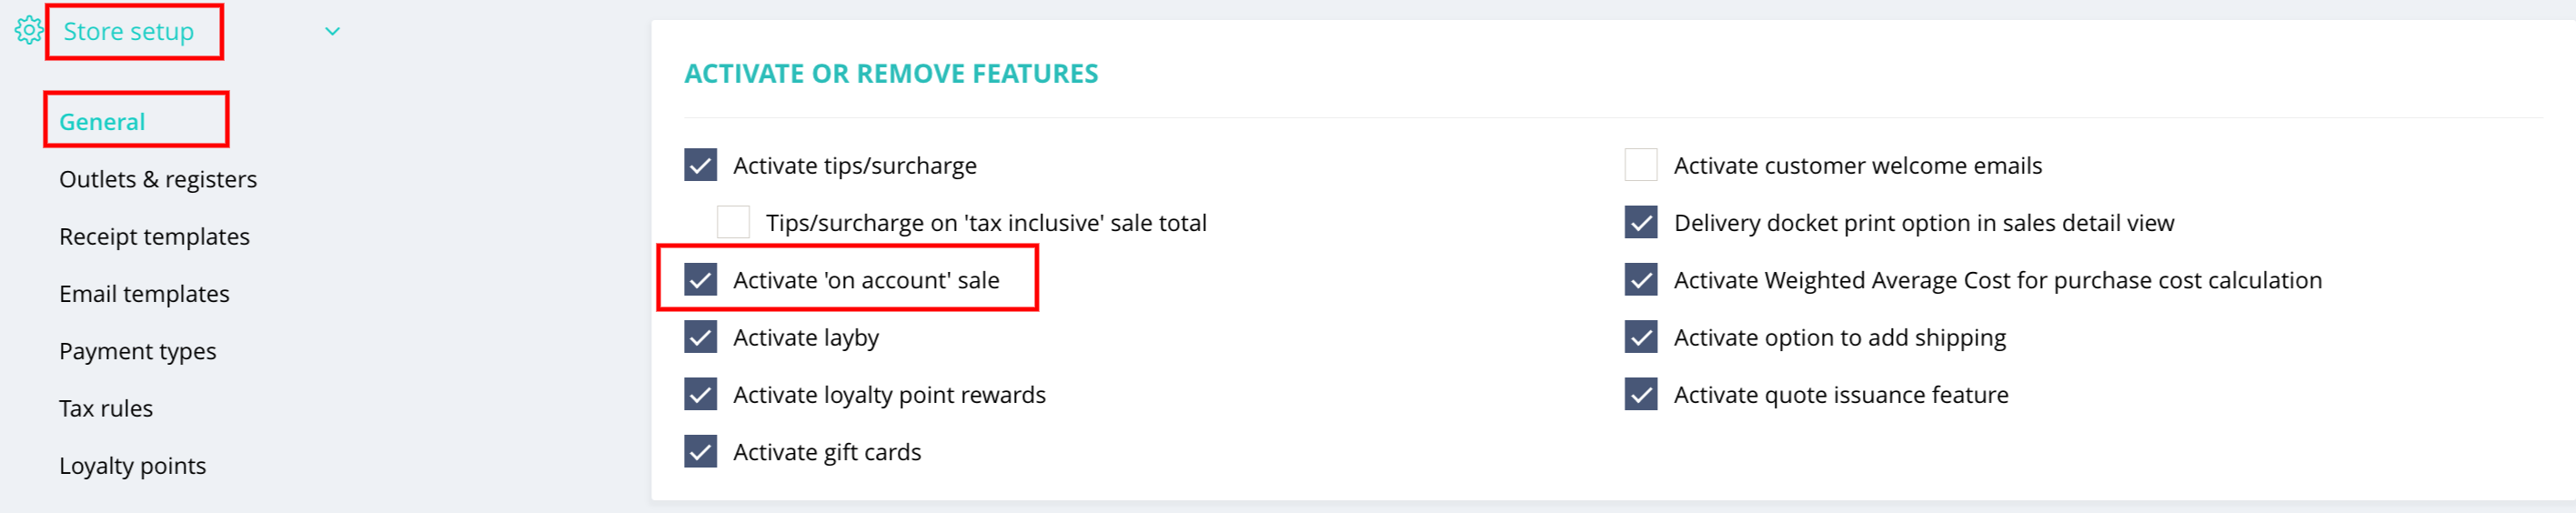Enable Tips/surcharge on 'tax inclusive' sale total
Screen dimensions: 2576x513
pos(734,222)
